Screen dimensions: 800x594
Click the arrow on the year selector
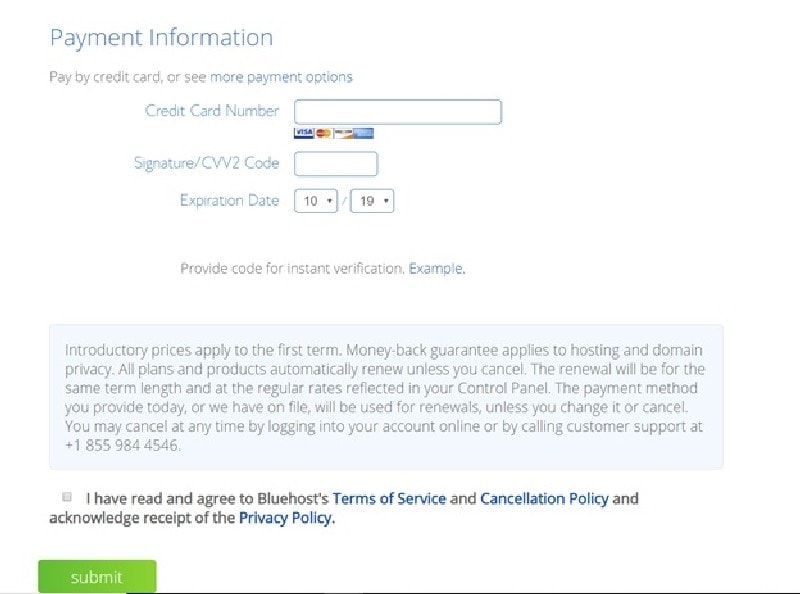[x=386, y=201]
